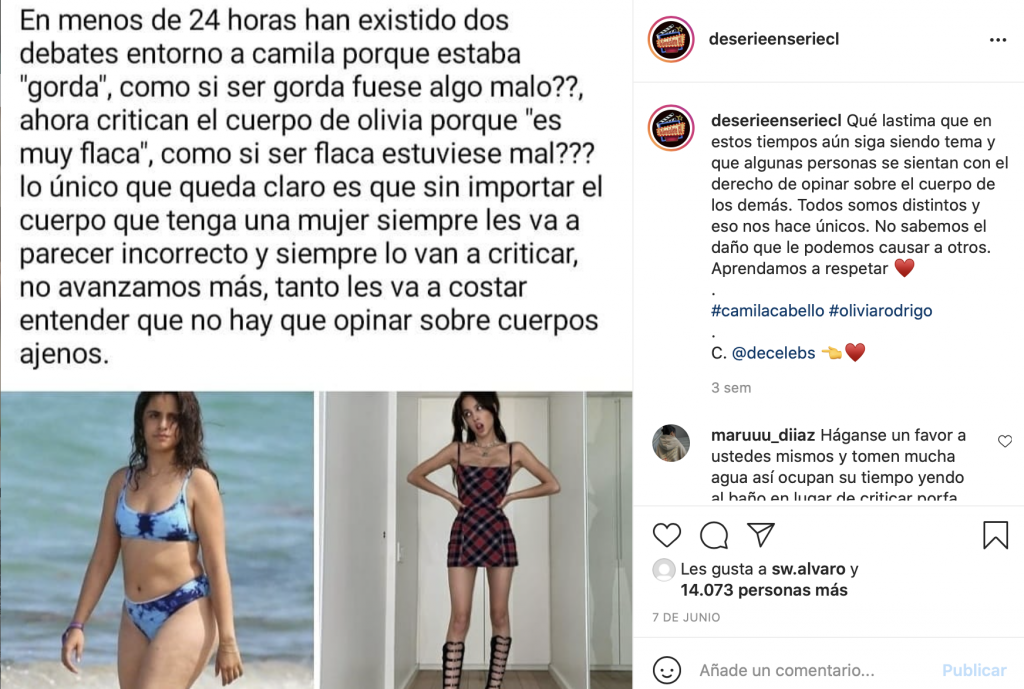Viewport: 1024px width, 689px height.
Task: Click the Publicar button
Action: [x=974, y=670]
